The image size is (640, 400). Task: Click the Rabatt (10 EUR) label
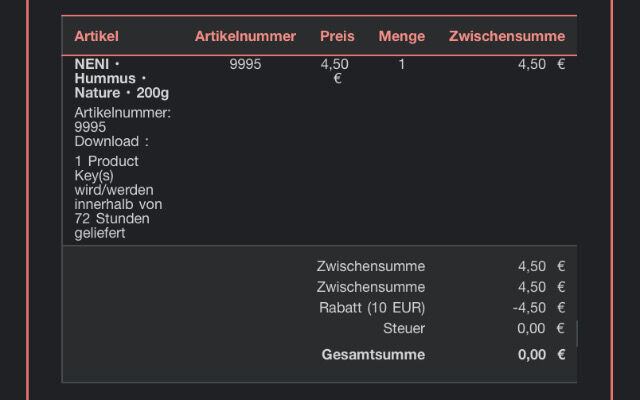372,308
